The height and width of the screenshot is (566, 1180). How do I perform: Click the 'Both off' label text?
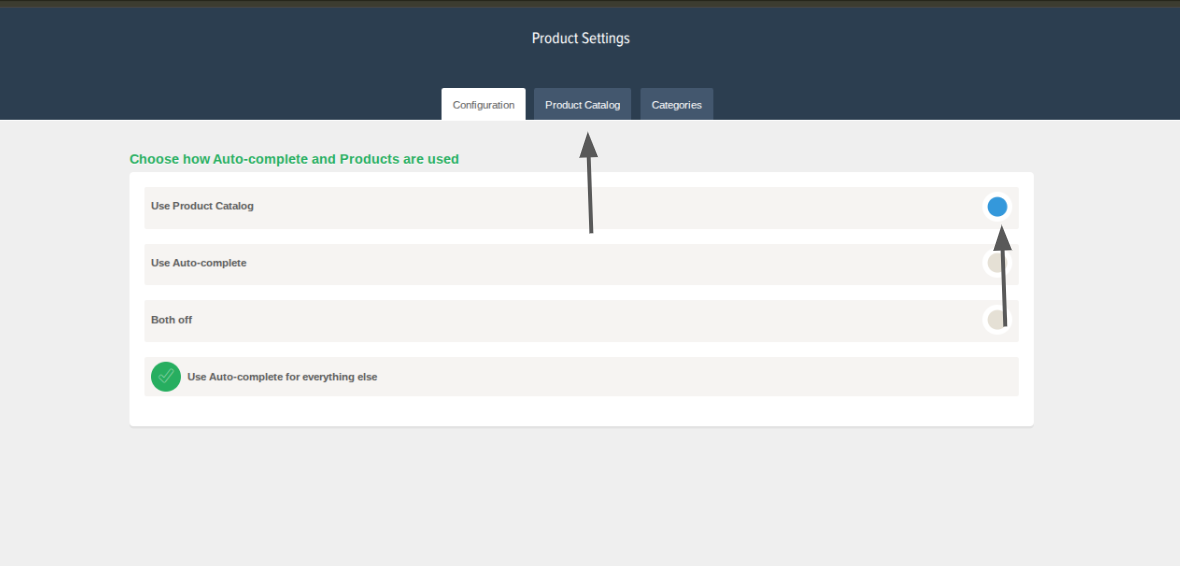point(172,320)
